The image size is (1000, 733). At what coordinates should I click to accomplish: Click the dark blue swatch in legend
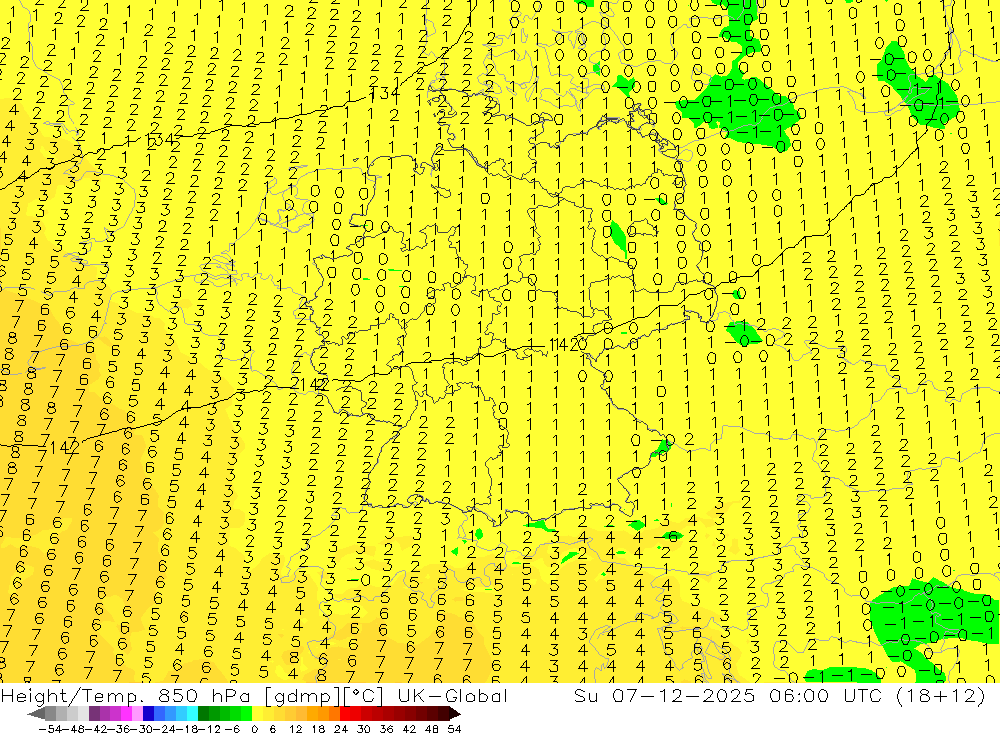[x=148, y=714]
